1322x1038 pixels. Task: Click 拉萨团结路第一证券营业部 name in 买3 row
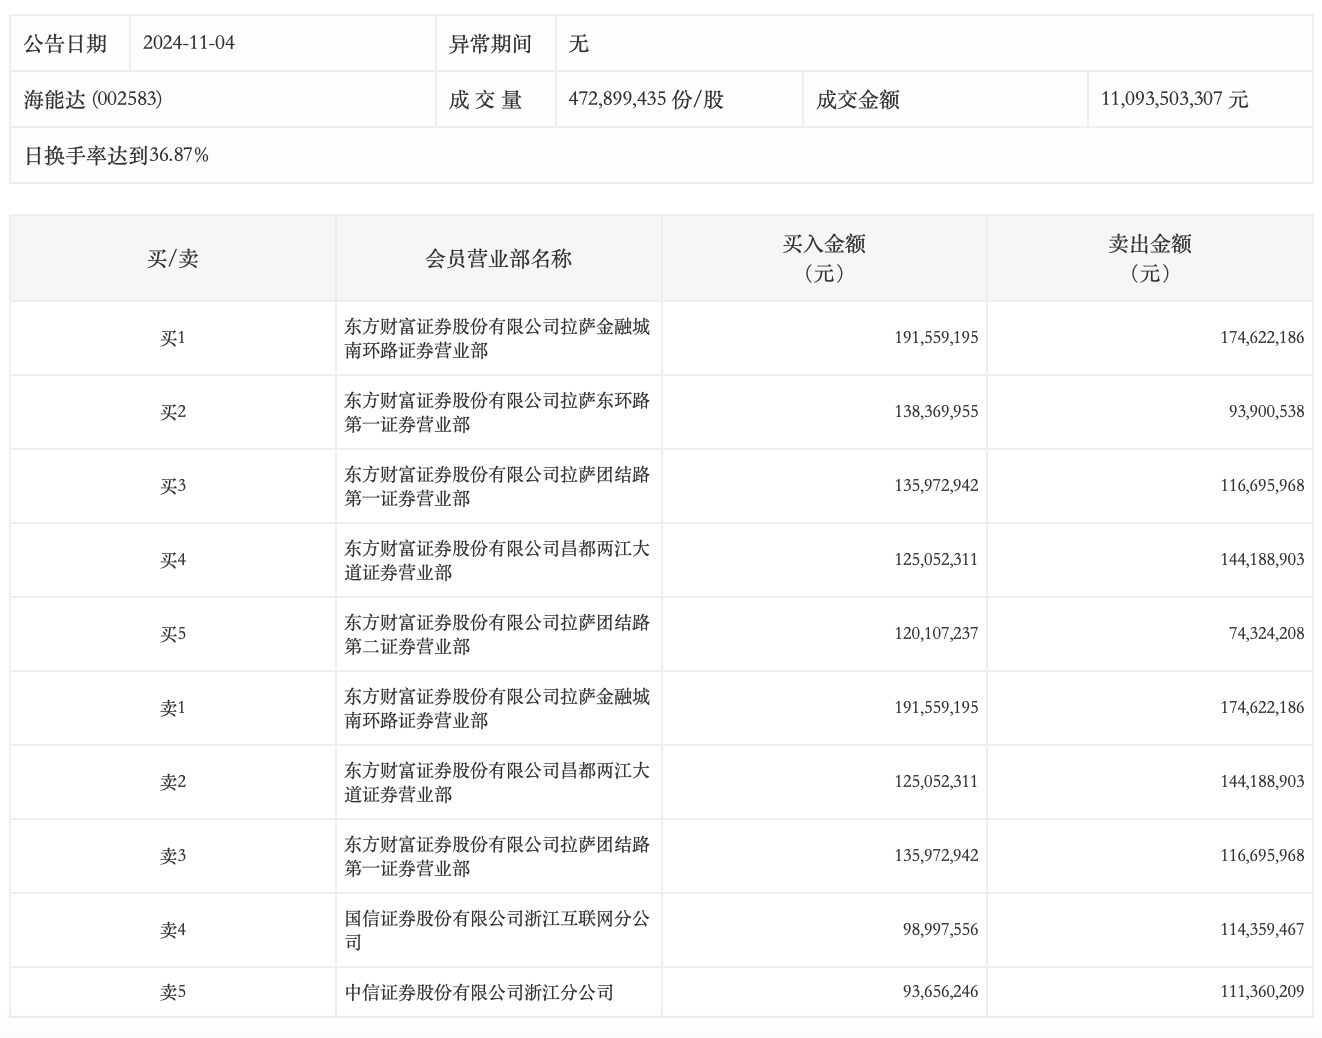tap(497, 486)
